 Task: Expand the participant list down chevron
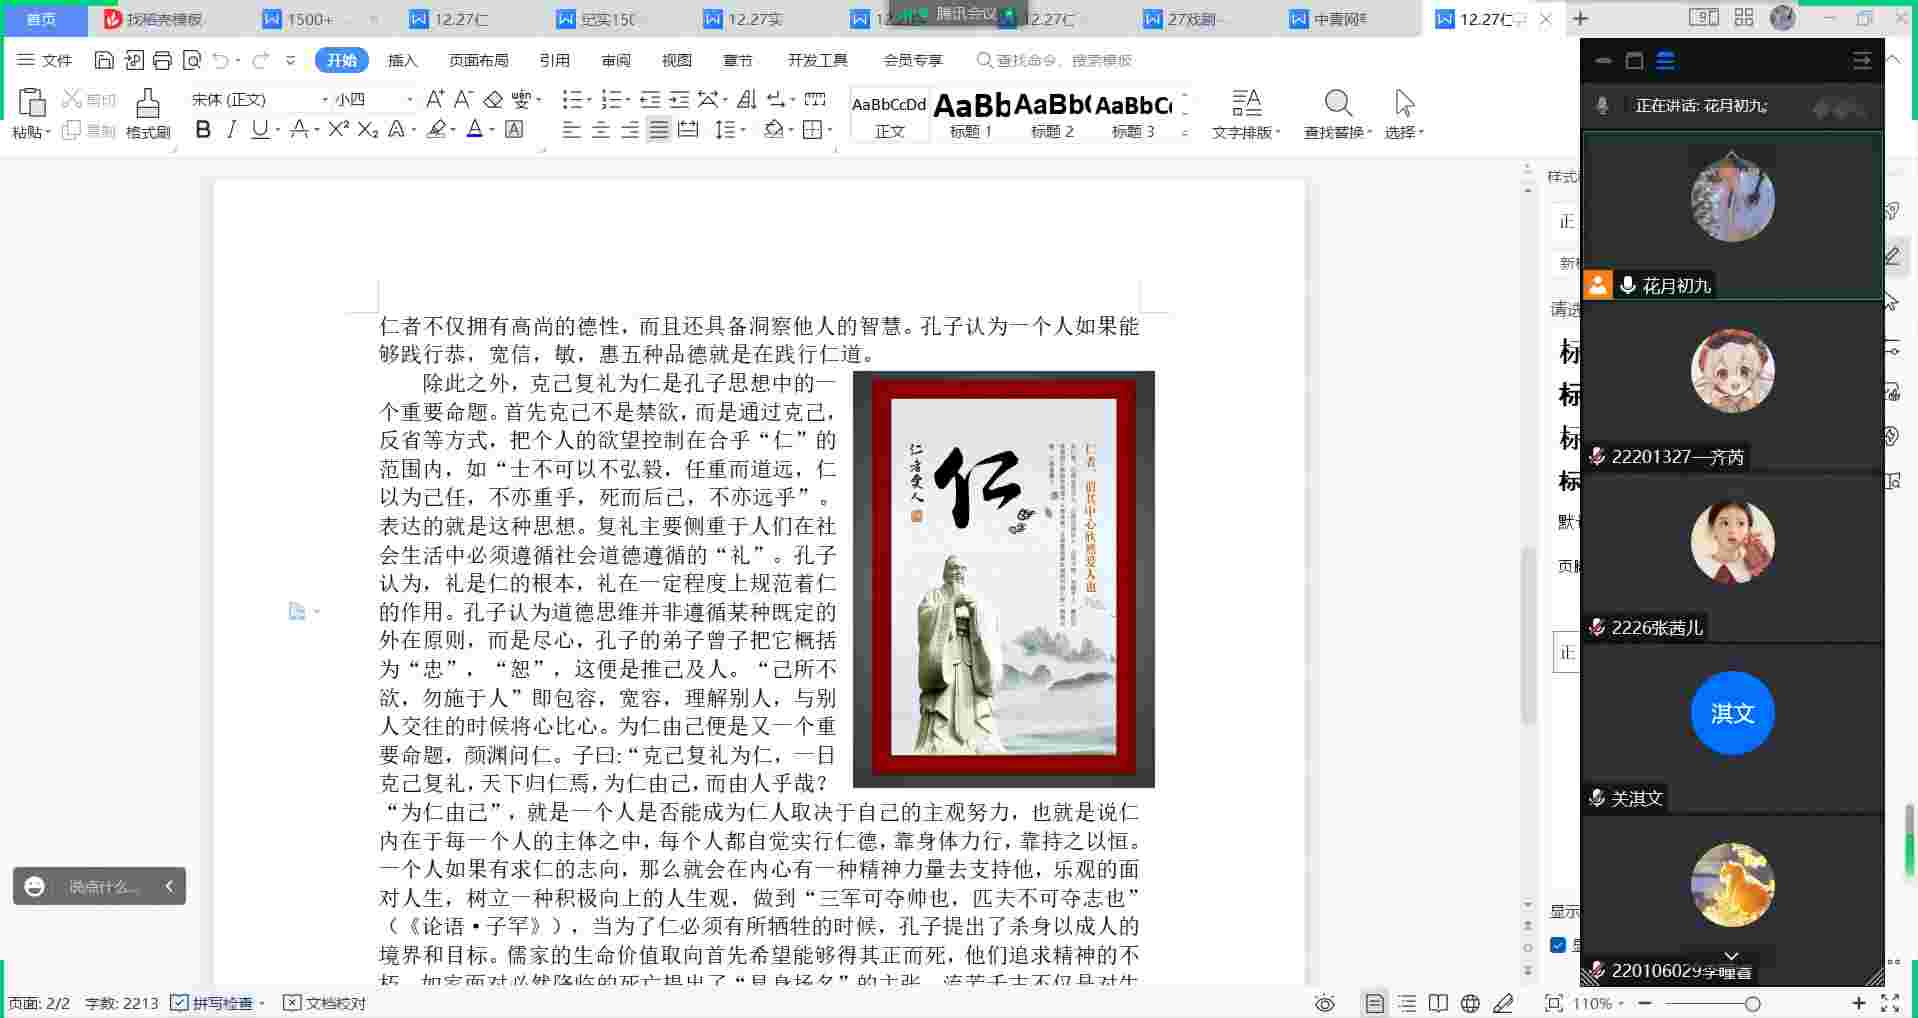(1732, 957)
